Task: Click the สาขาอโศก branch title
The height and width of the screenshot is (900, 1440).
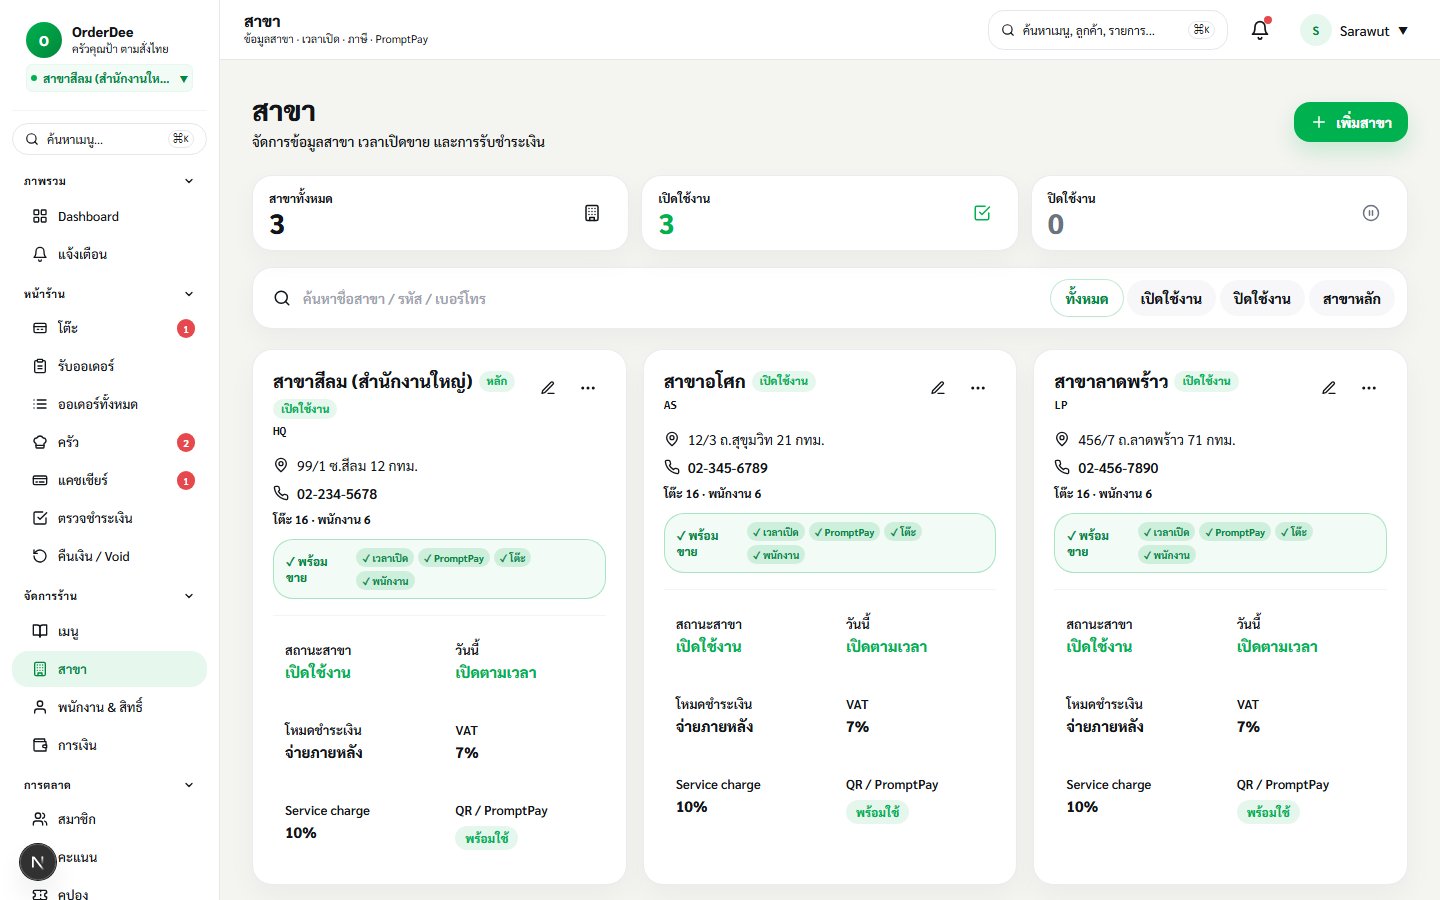Action: [x=704, y=381]
